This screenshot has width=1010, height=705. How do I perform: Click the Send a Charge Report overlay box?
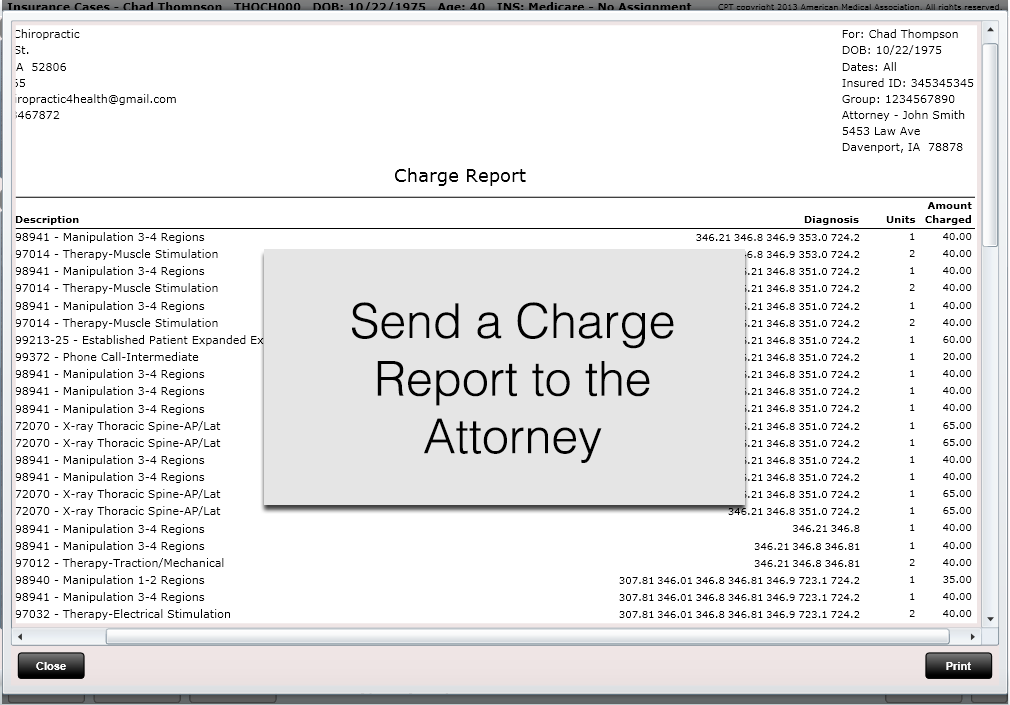click(502, 377)
